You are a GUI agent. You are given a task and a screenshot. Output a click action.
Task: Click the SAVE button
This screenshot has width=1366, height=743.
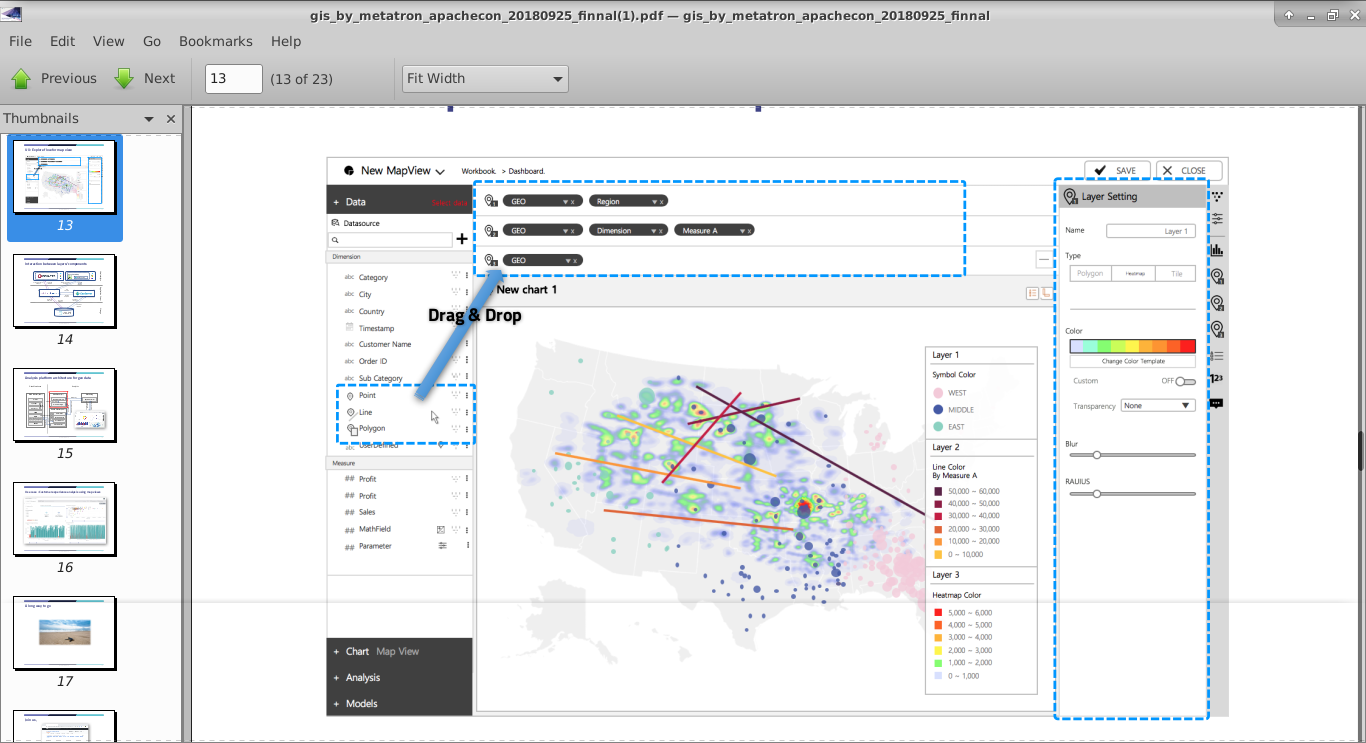tap(1117, 170)
